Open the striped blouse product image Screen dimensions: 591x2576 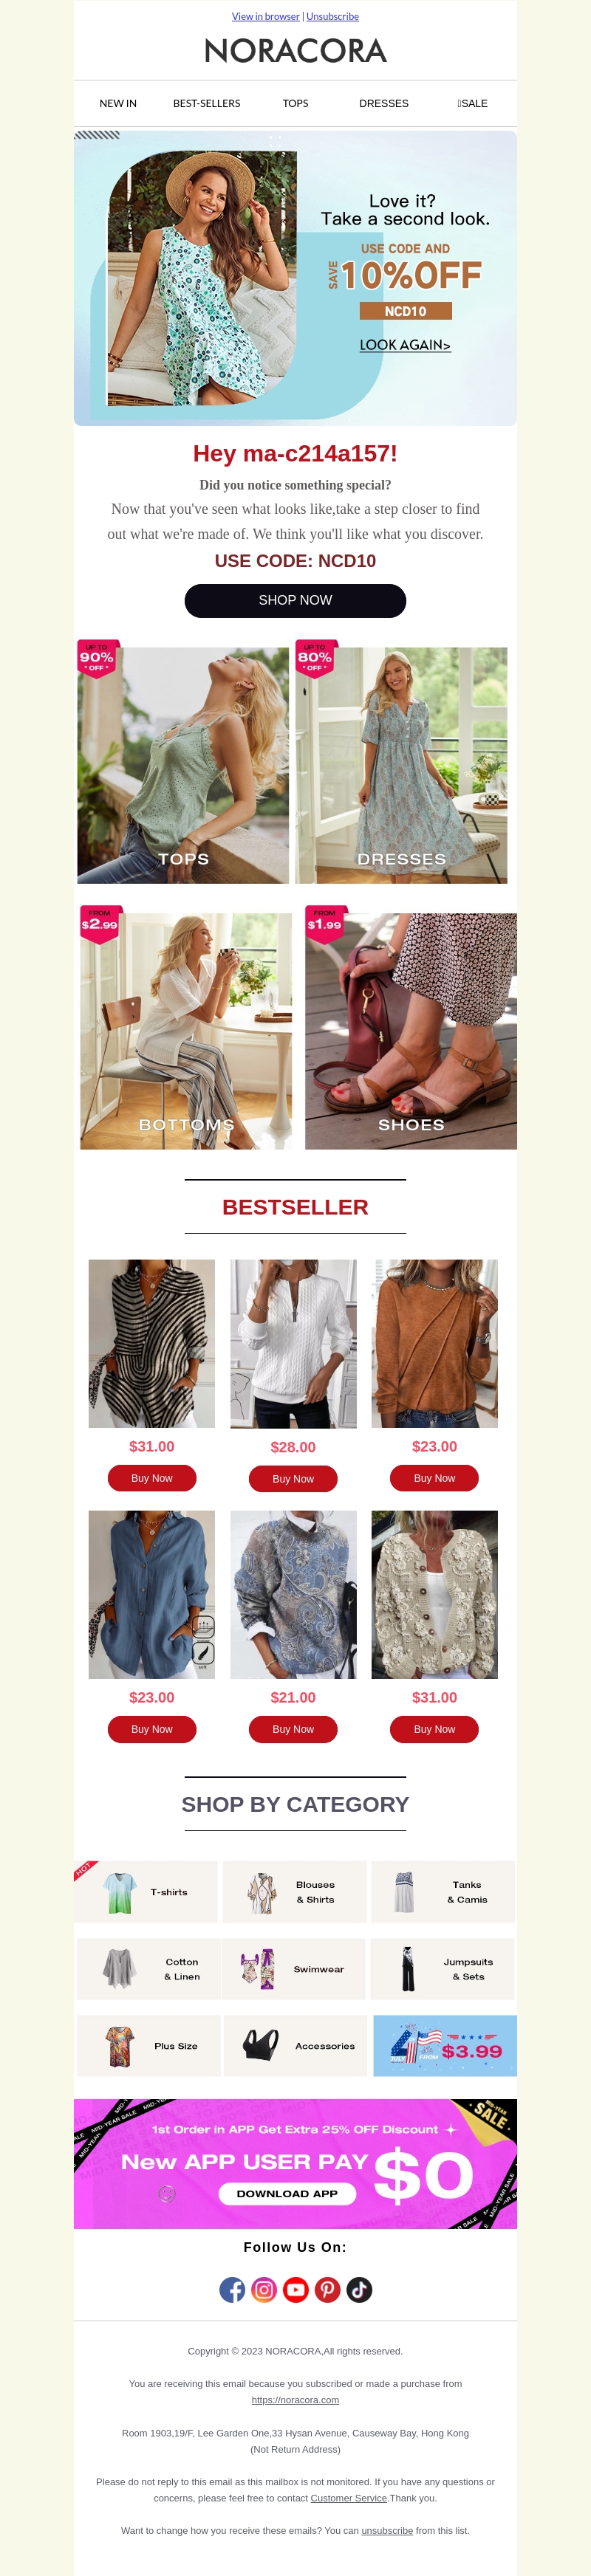click(152, 1343)
